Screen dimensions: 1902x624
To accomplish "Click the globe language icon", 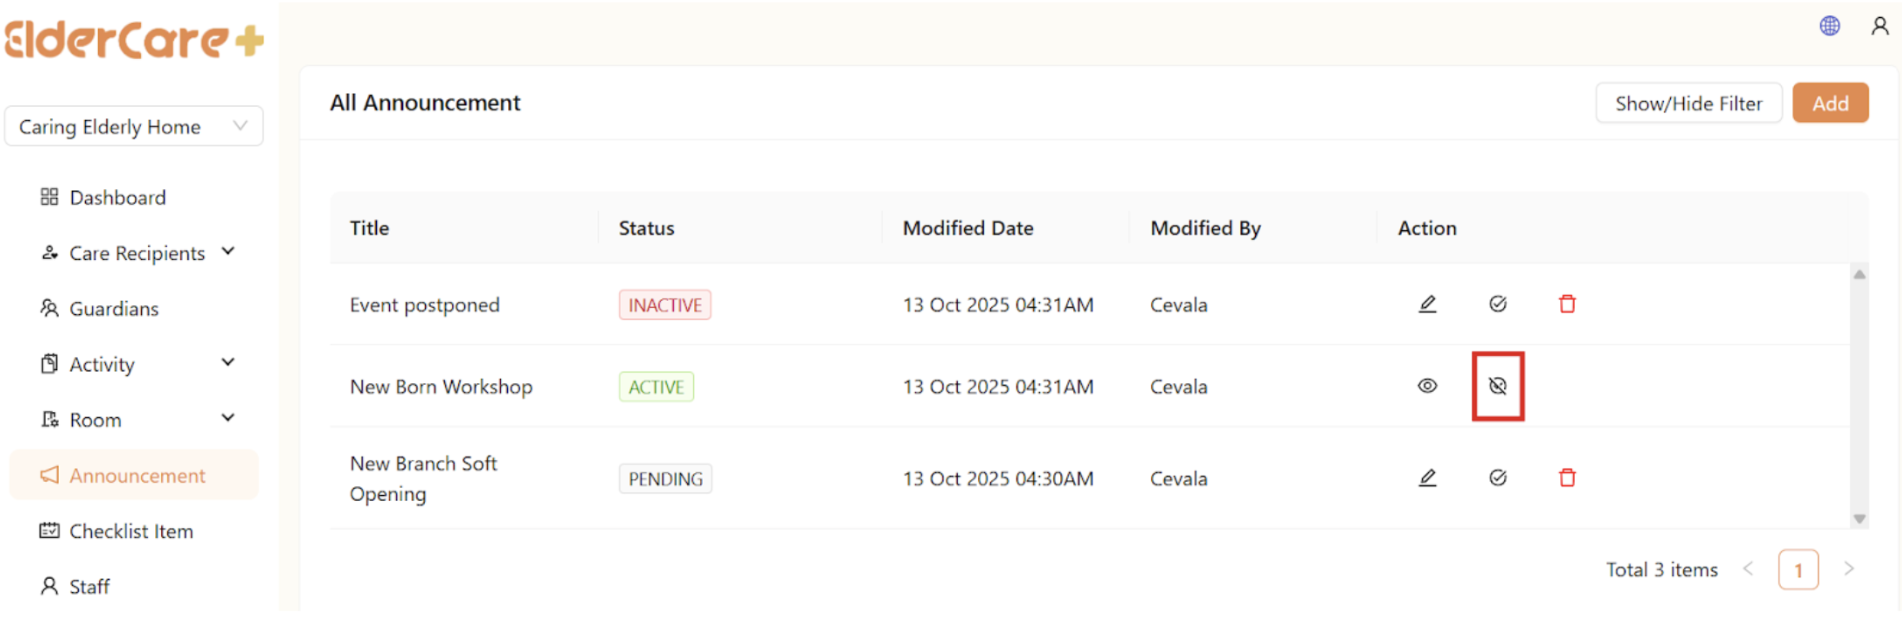I will point(1829,26).
